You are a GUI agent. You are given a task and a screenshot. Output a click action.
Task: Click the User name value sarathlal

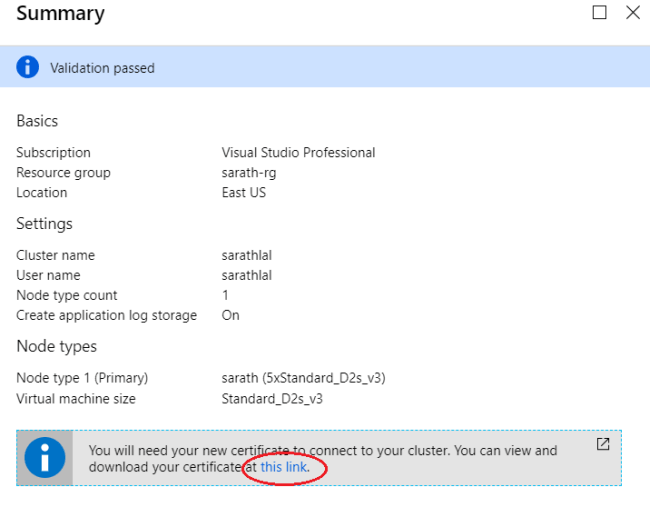[247, 275]
